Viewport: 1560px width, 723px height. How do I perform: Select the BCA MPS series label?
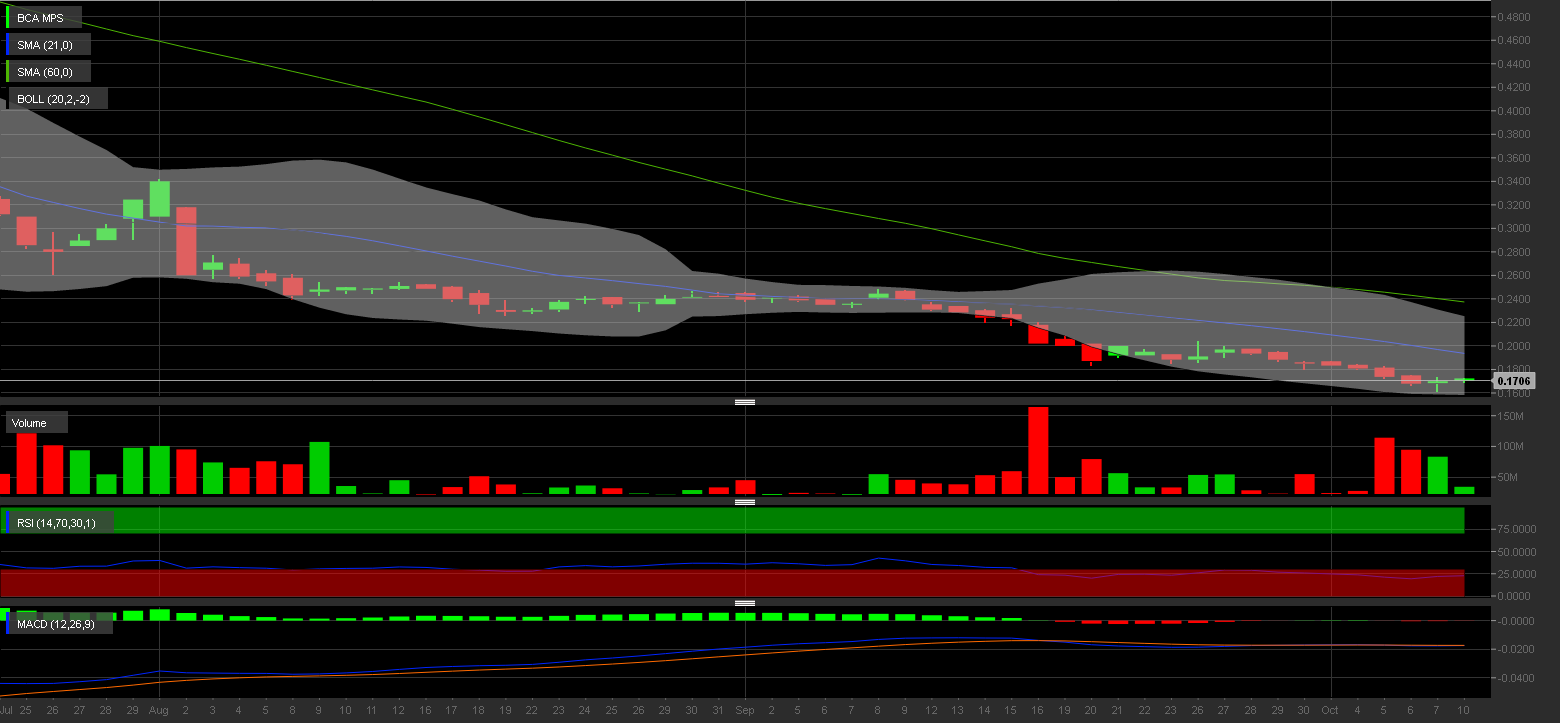click(x=46, y=18)
